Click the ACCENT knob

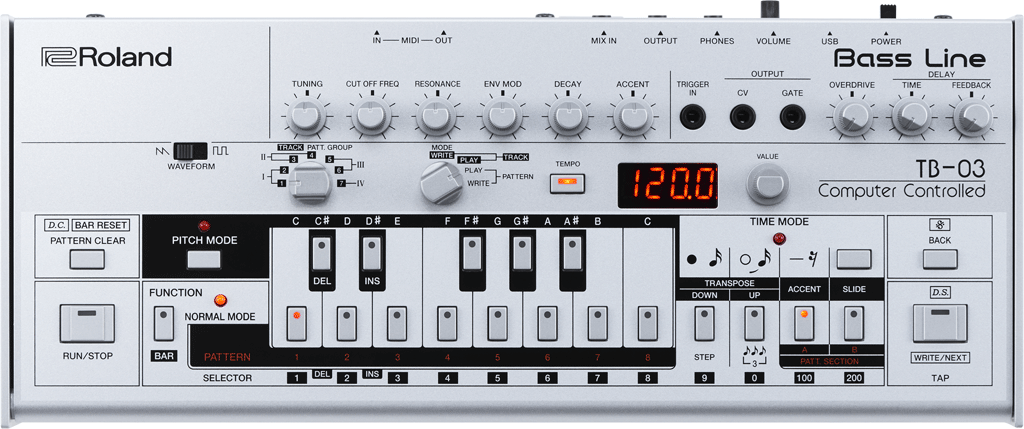pyautogui.click(x=633, y=118)
